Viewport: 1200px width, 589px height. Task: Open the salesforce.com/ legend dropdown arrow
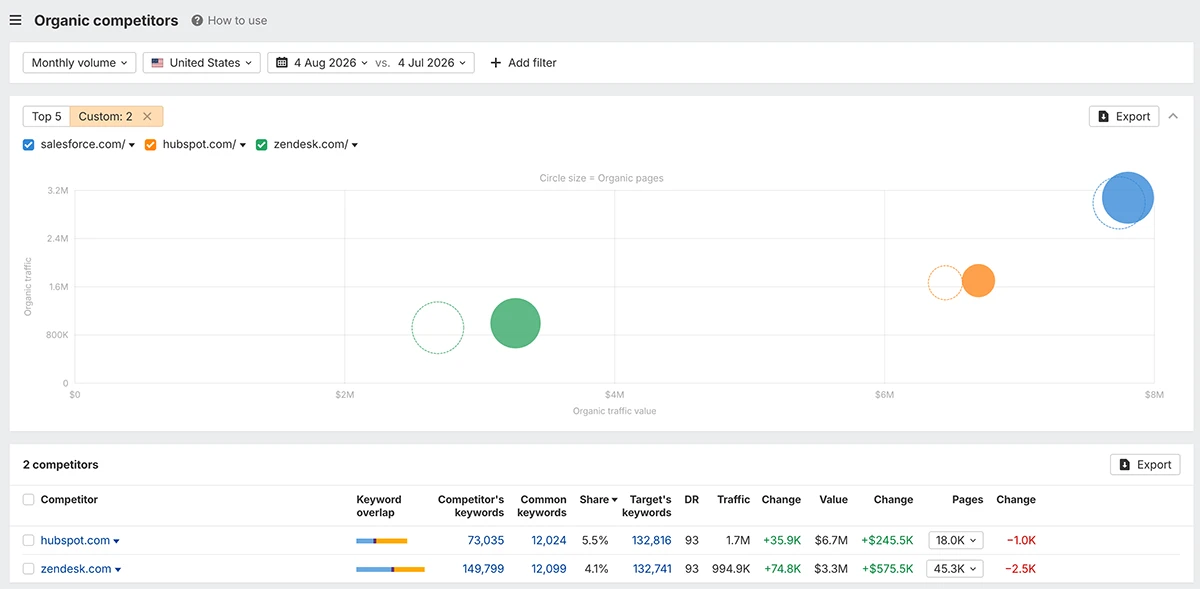[x=132, y=145]
